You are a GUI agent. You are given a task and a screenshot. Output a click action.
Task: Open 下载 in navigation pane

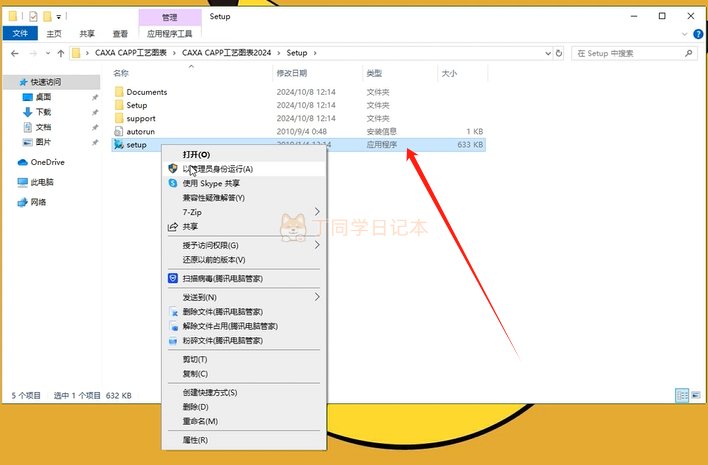click(43, 112)
